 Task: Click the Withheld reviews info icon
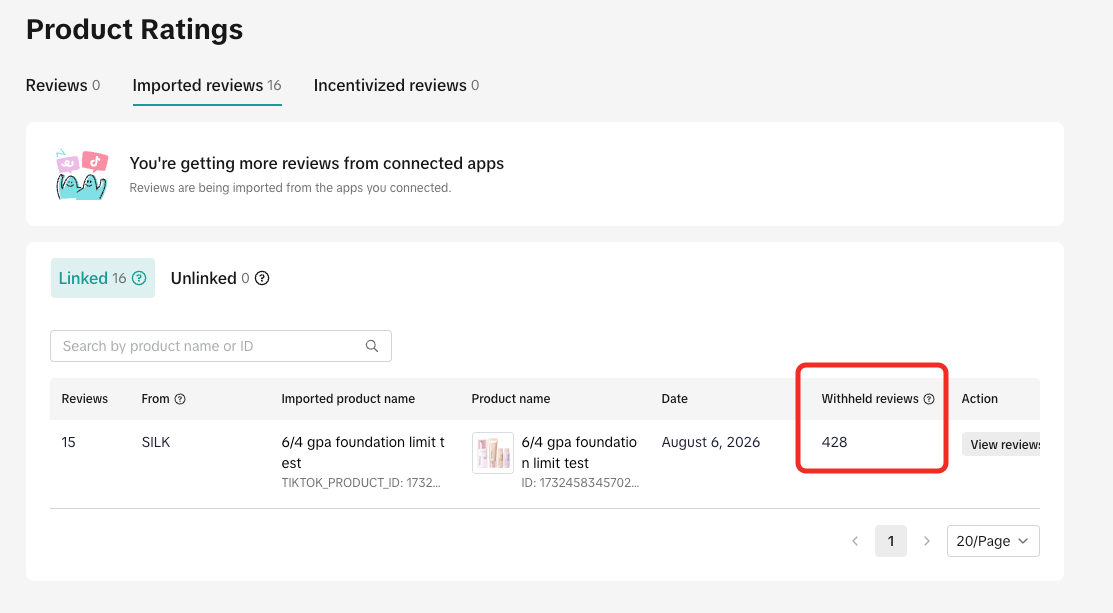(x=929, y=399)
